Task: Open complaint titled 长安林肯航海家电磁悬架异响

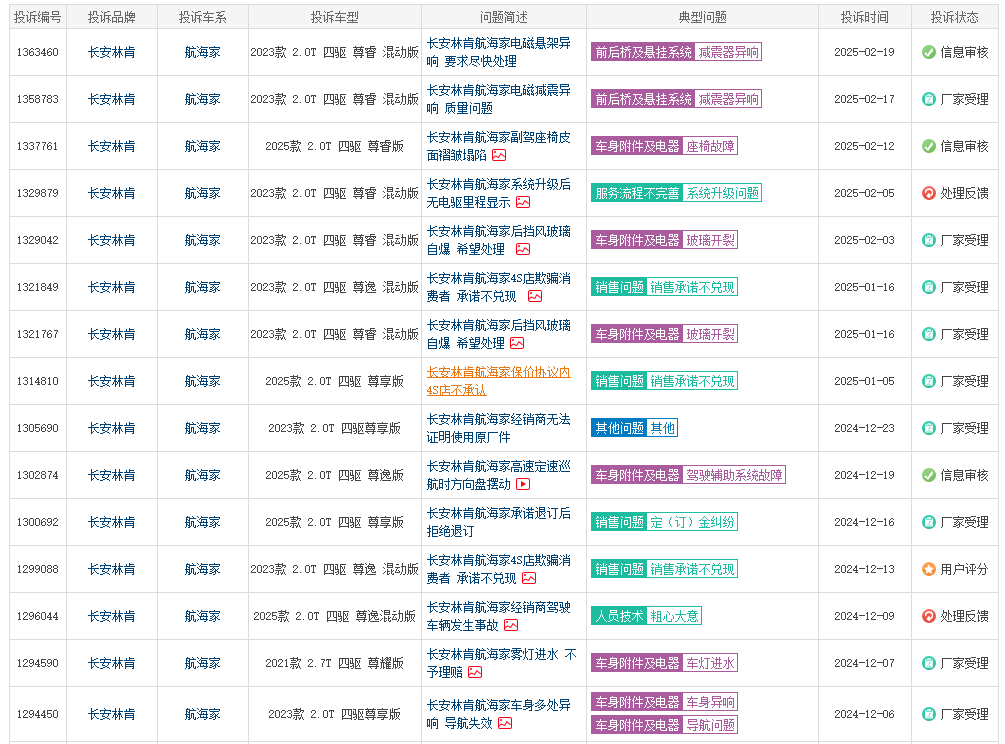Action: [x=499, y=52]
